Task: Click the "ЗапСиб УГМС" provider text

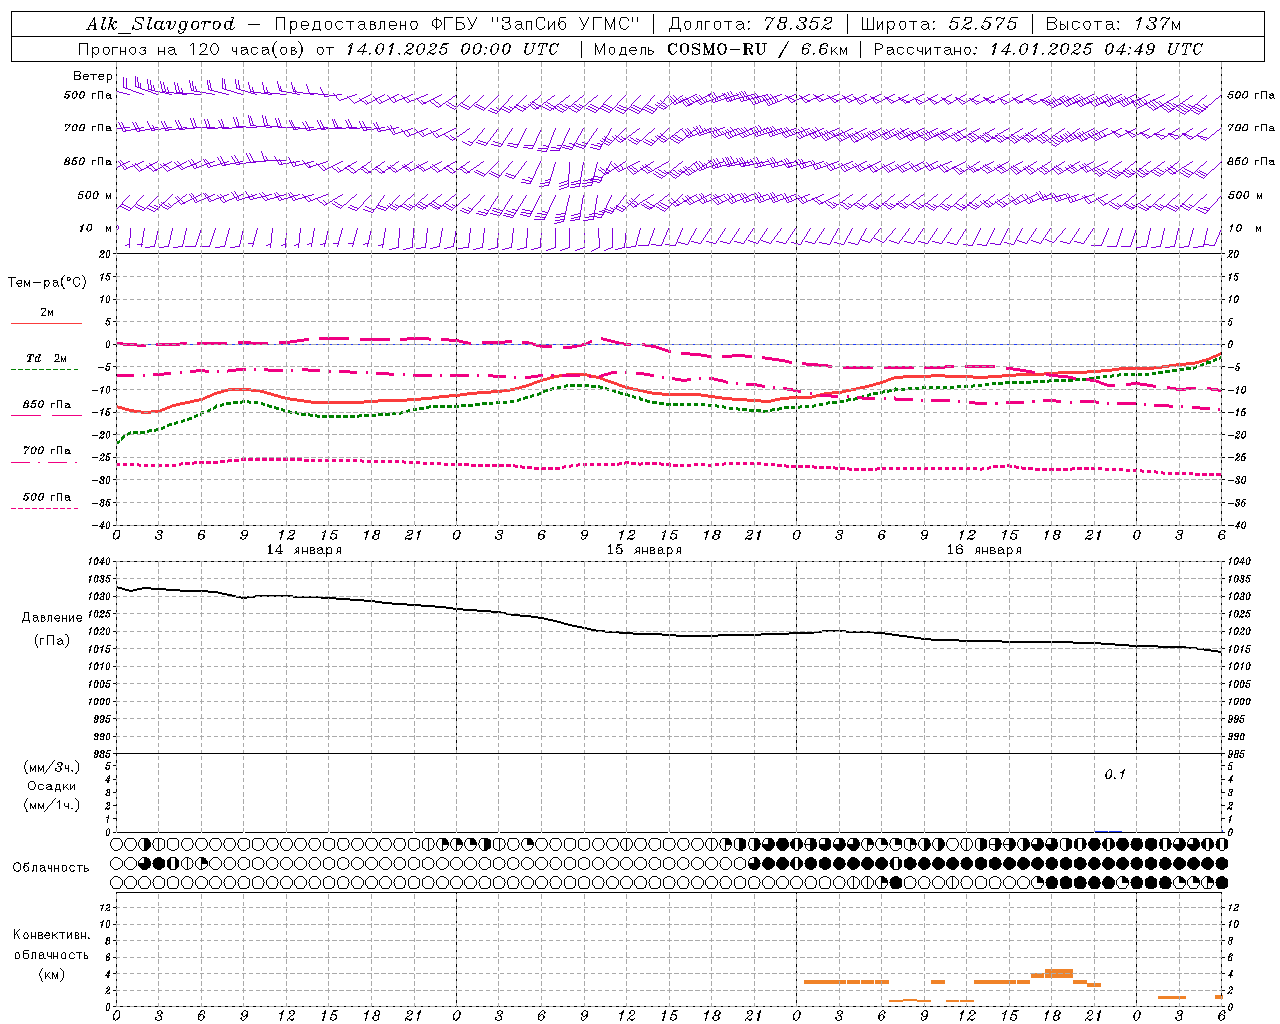Action: pyautogui.click(x=565, y=24)
